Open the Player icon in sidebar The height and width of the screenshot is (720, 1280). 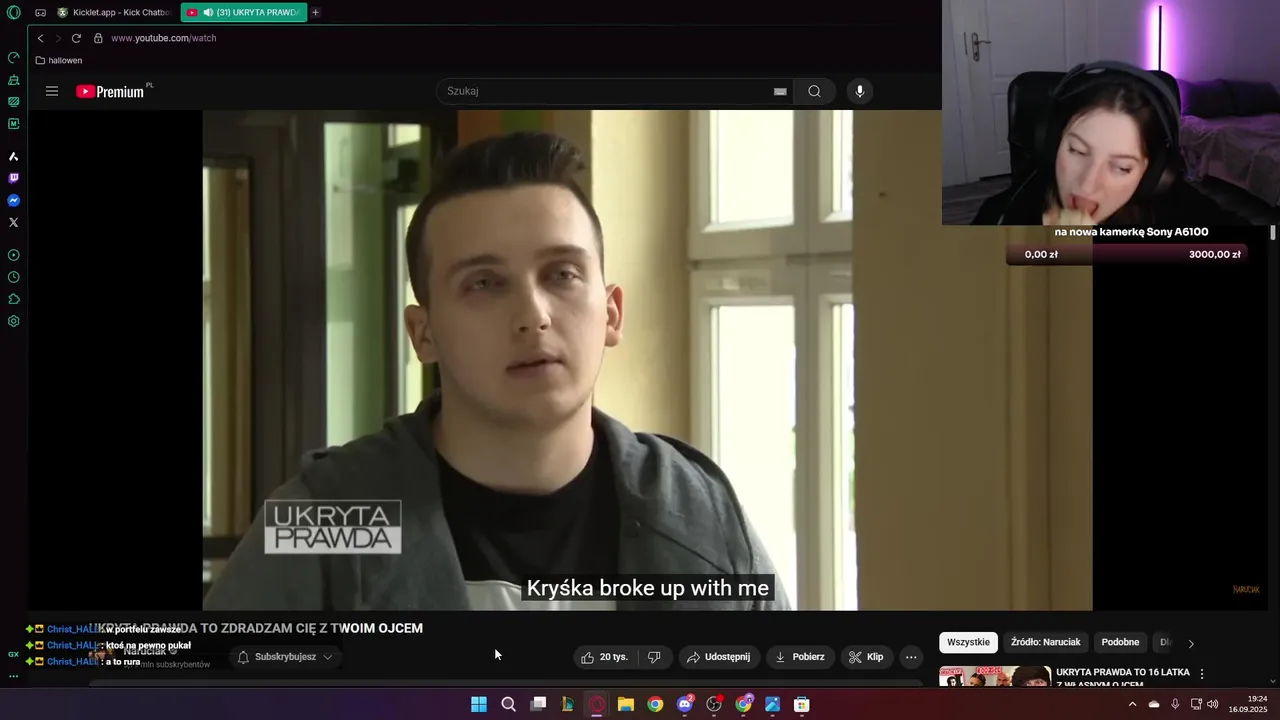click(x=14, y=255)
